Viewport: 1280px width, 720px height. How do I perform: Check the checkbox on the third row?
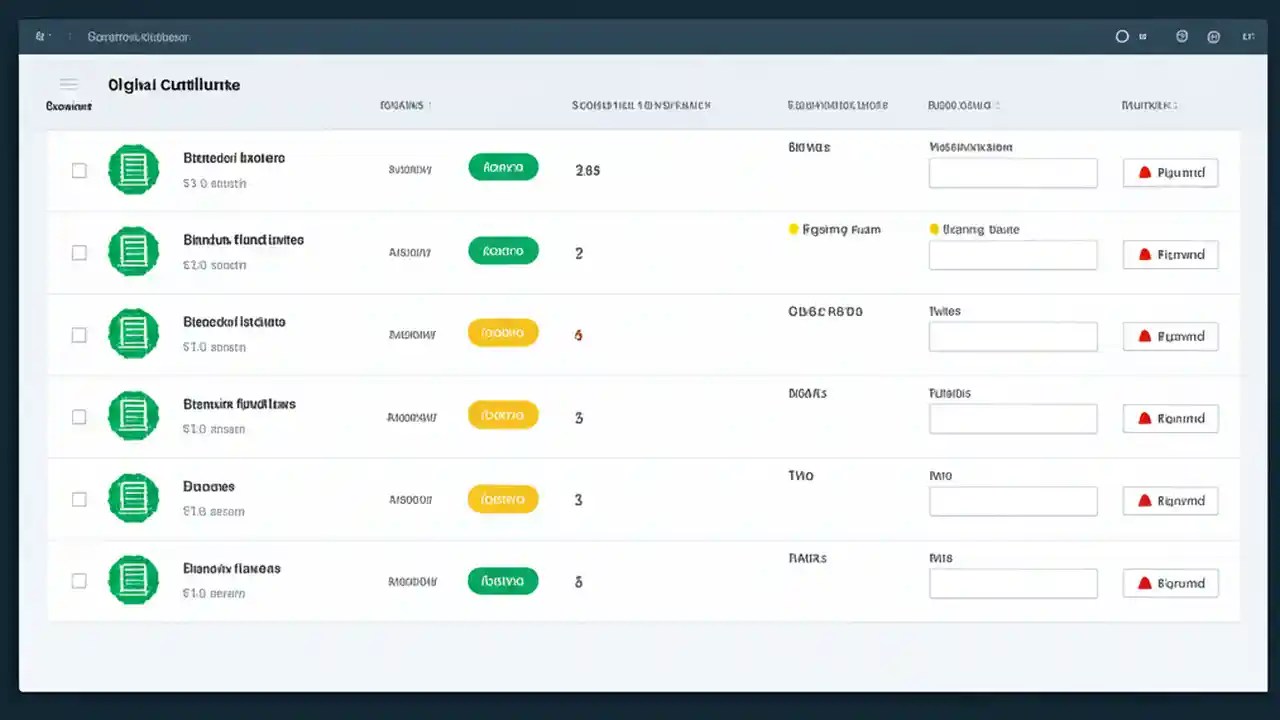pyautogui.click(x=79, y=335)
